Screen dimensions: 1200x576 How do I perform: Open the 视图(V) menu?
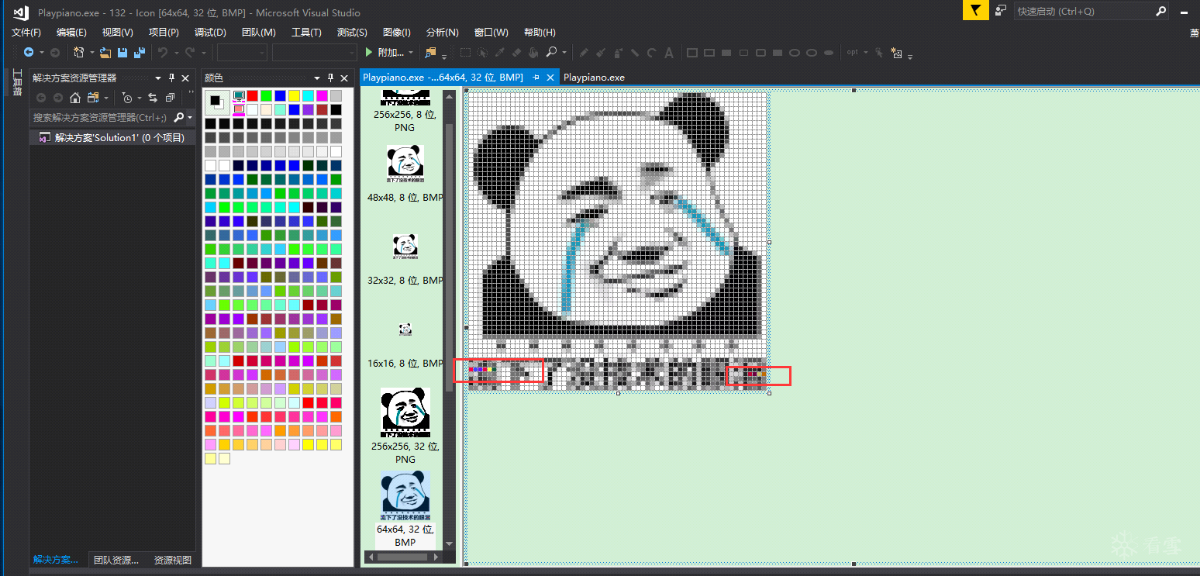pos(117,32)
